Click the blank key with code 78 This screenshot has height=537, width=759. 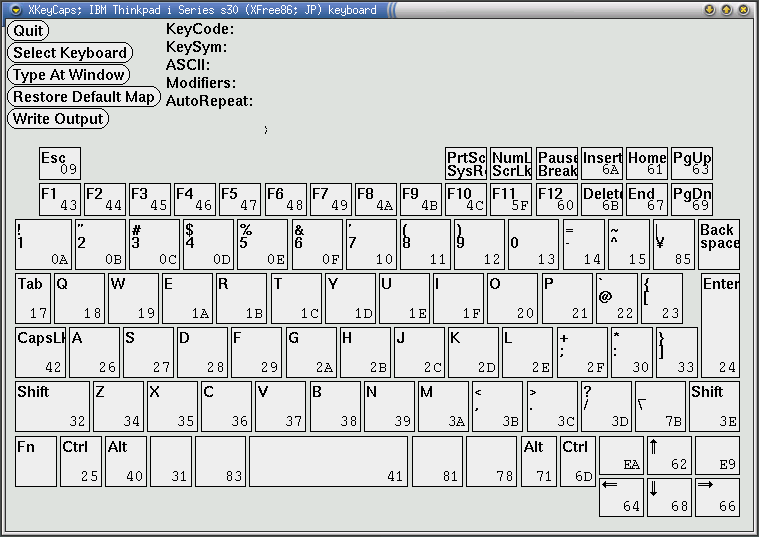(492, 461)
